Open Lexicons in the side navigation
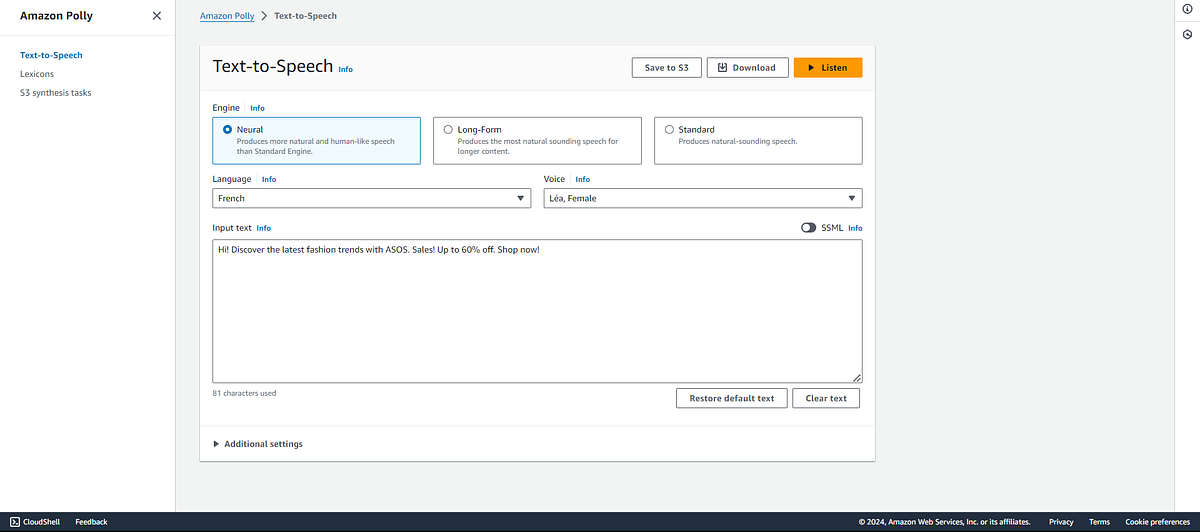Screen dimensions: 1200x532 click(37, 74)
